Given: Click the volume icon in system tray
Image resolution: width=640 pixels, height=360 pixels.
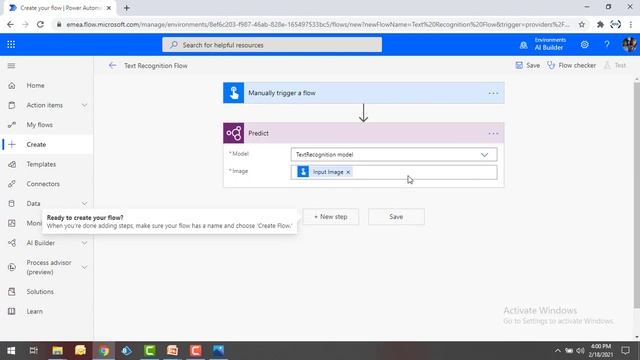Looking at the screenshot, I should (x=580, y=351).
